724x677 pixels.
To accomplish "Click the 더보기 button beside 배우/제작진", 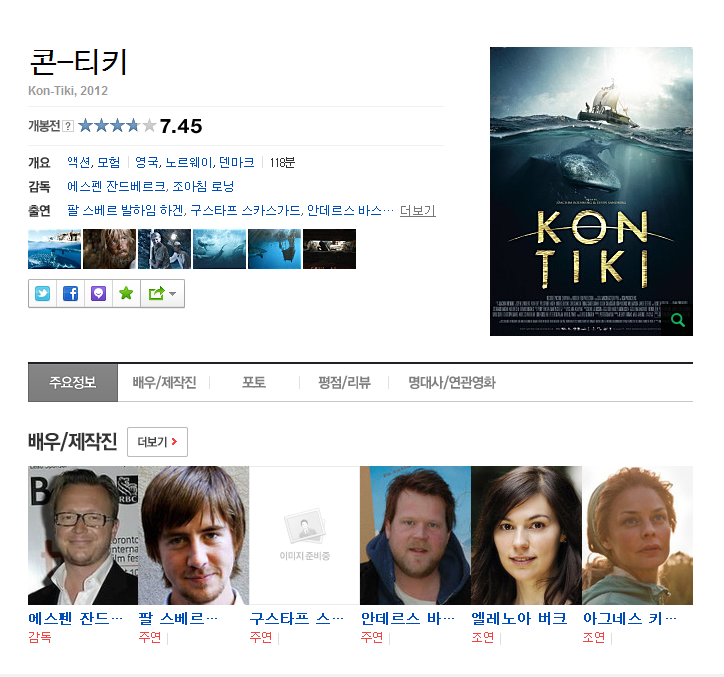I will tap(157, 442).
